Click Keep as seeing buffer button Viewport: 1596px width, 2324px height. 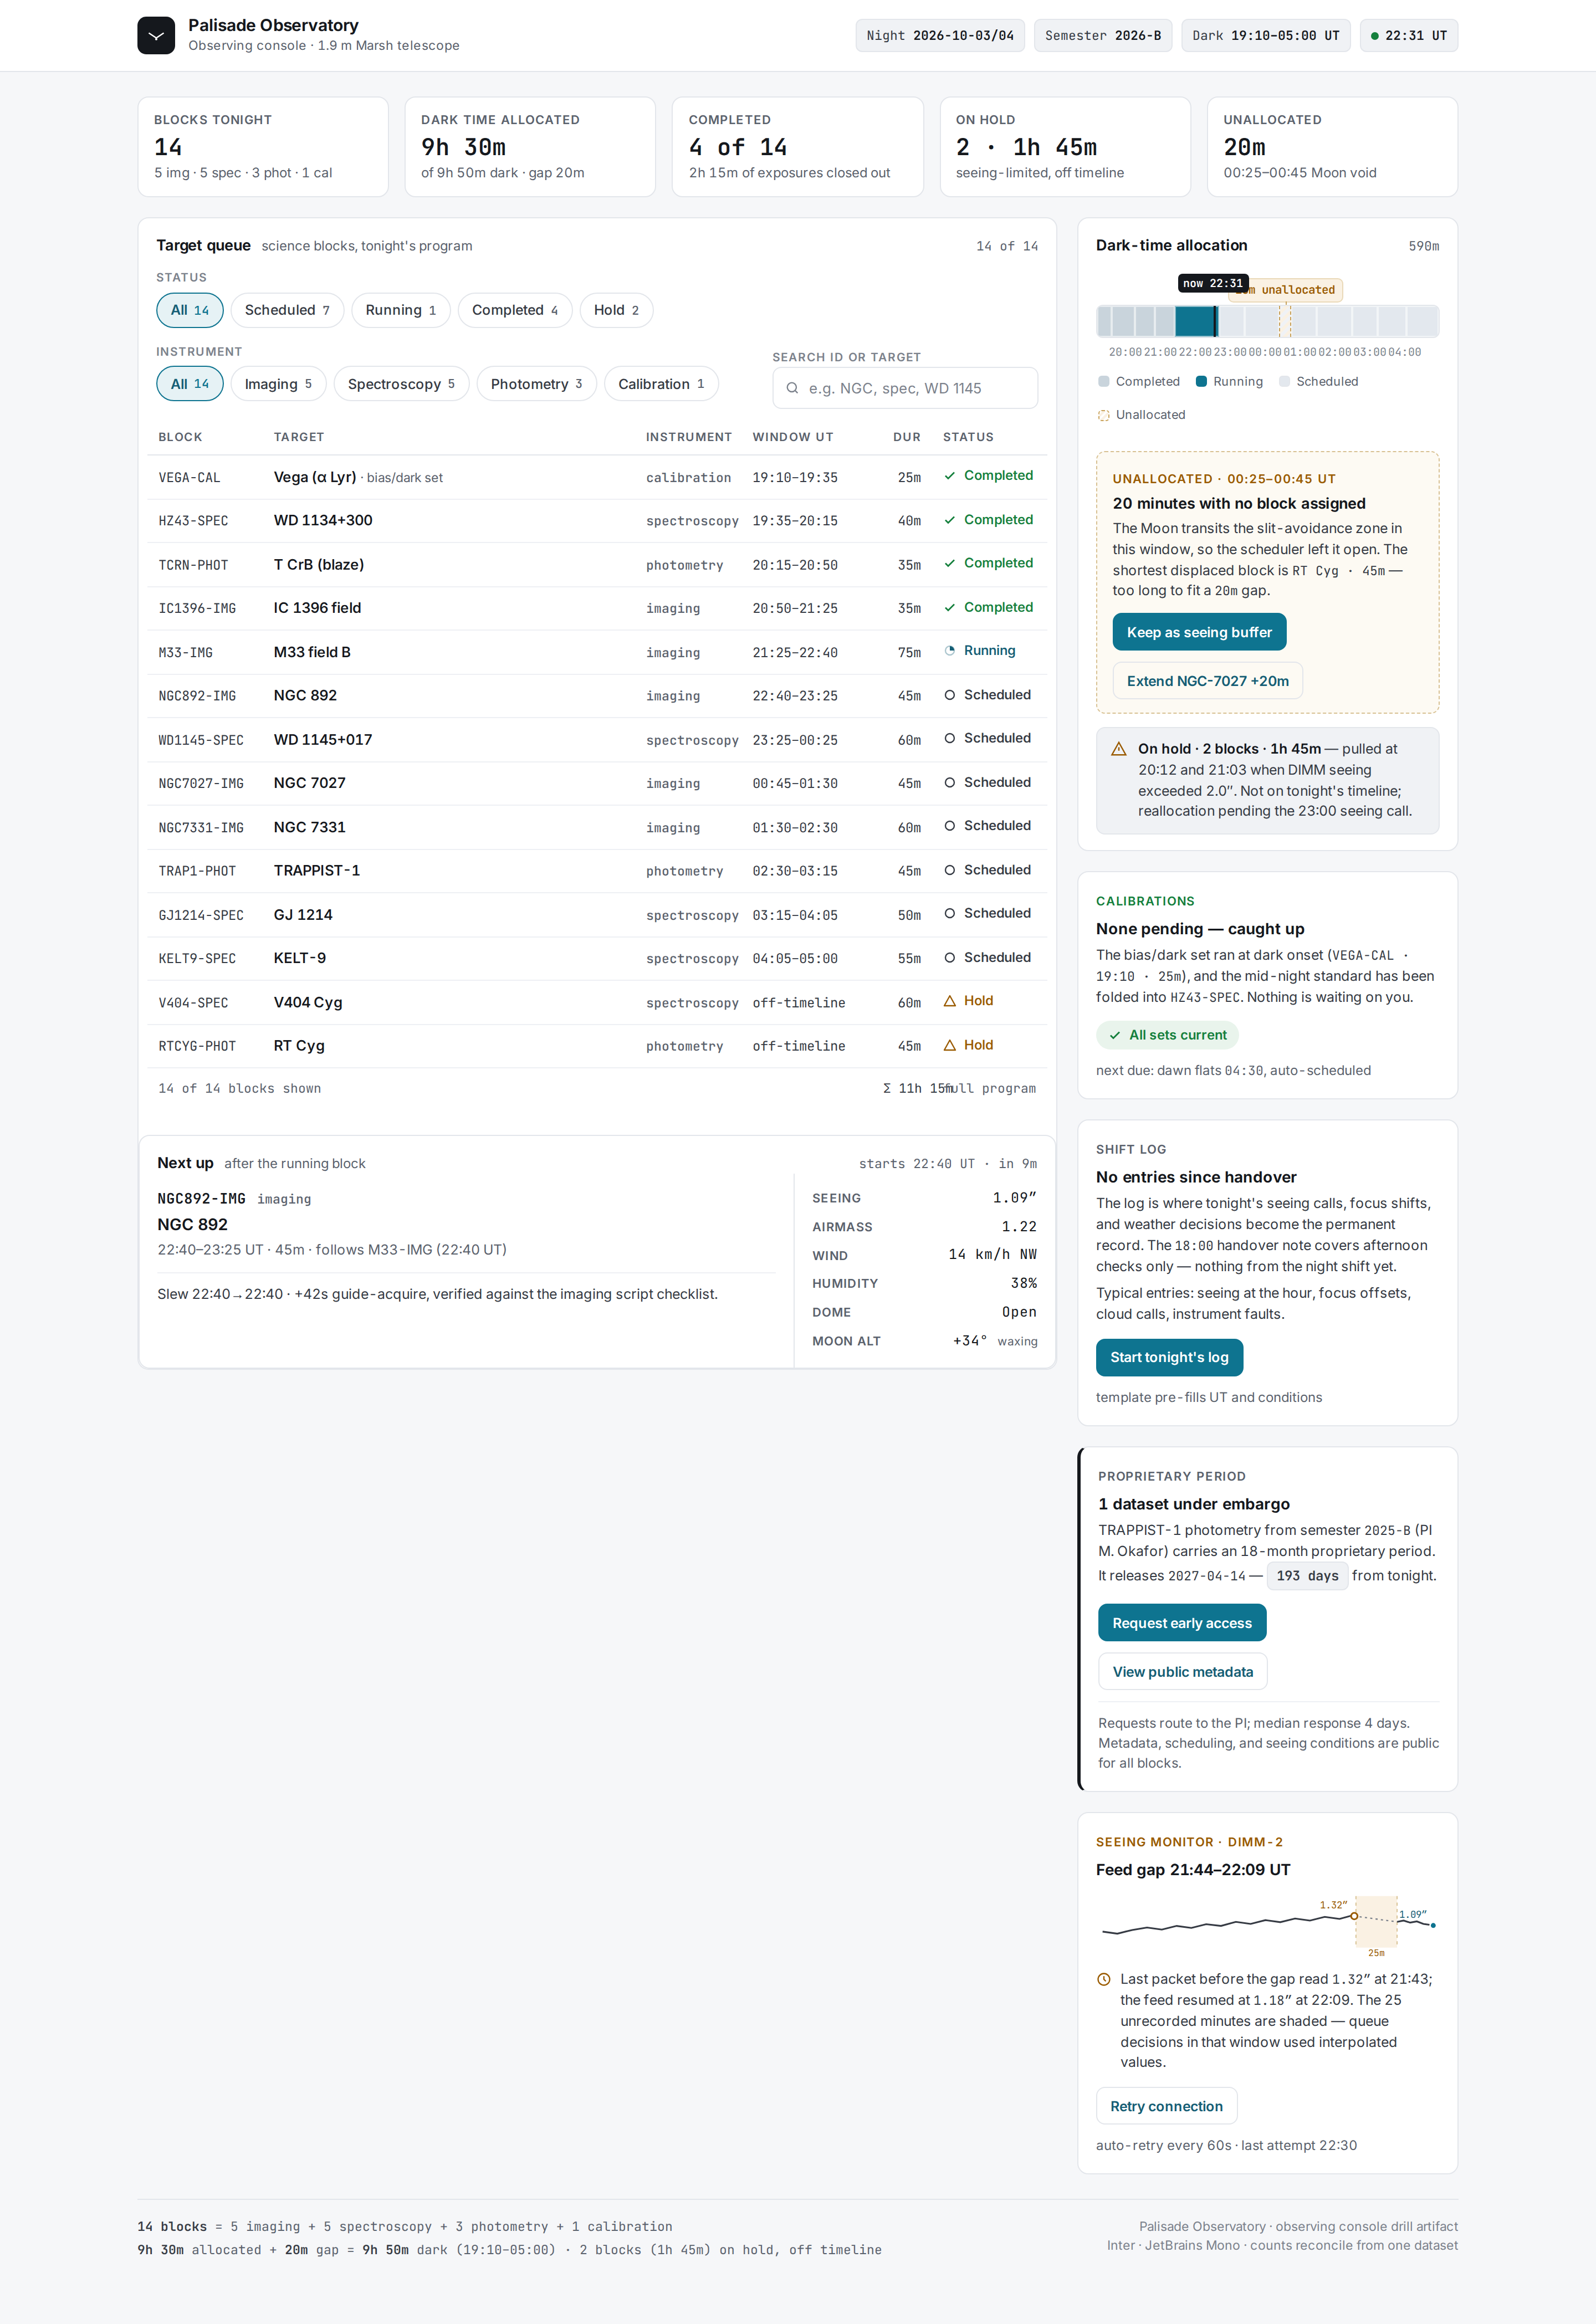pyautogui.click(x=1199, y=632)
